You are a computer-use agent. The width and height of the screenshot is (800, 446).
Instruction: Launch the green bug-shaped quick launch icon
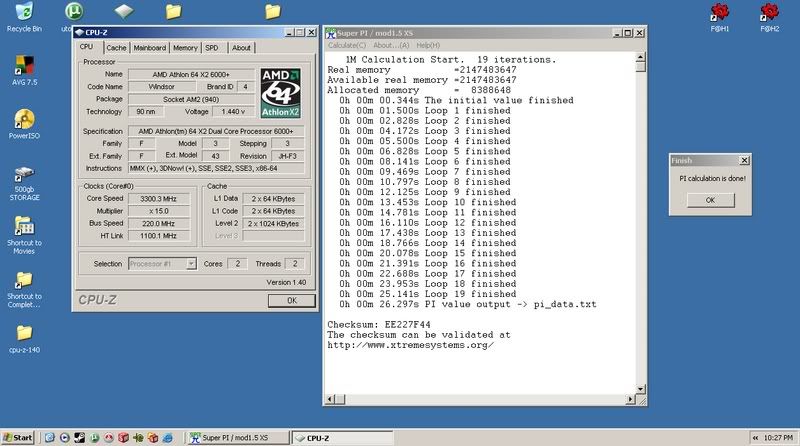pos(138,437)
